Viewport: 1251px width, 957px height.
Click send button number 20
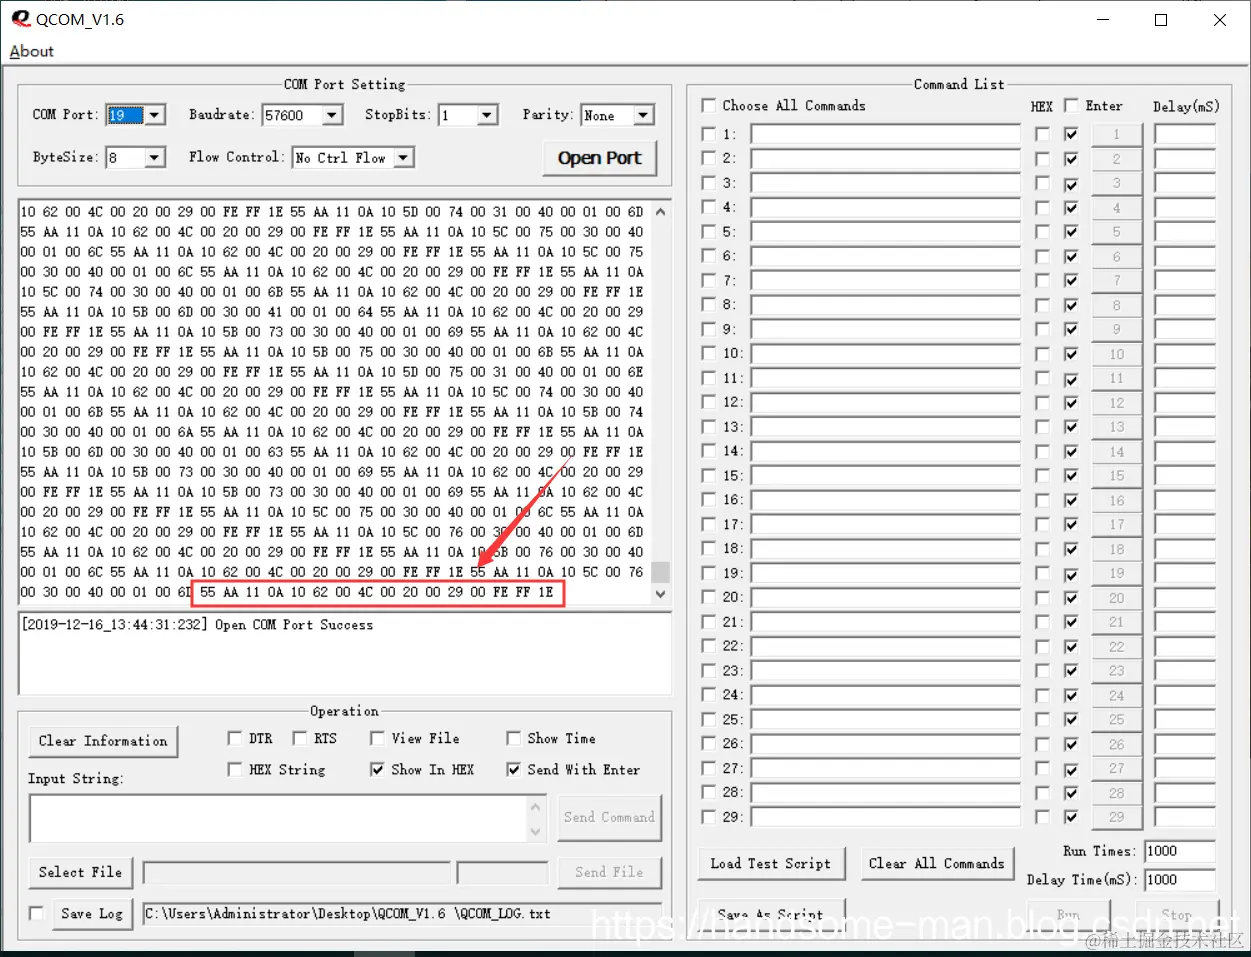1117,598
